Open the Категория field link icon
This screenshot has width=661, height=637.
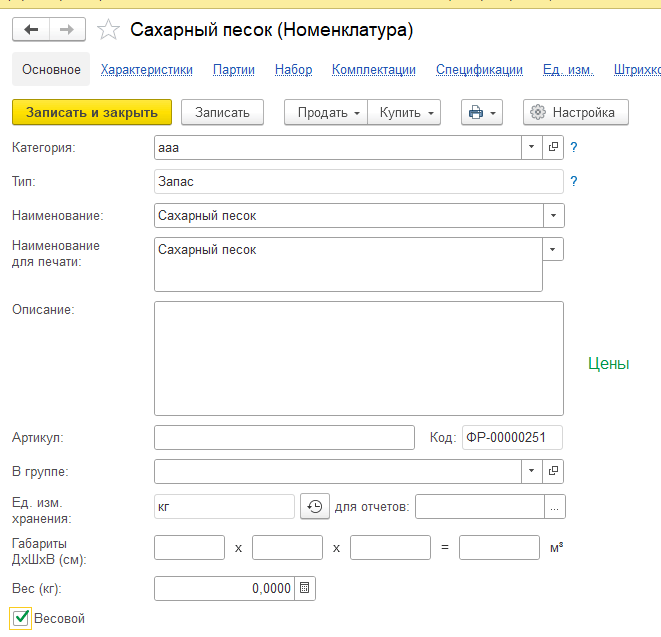[x=554, y=148]
